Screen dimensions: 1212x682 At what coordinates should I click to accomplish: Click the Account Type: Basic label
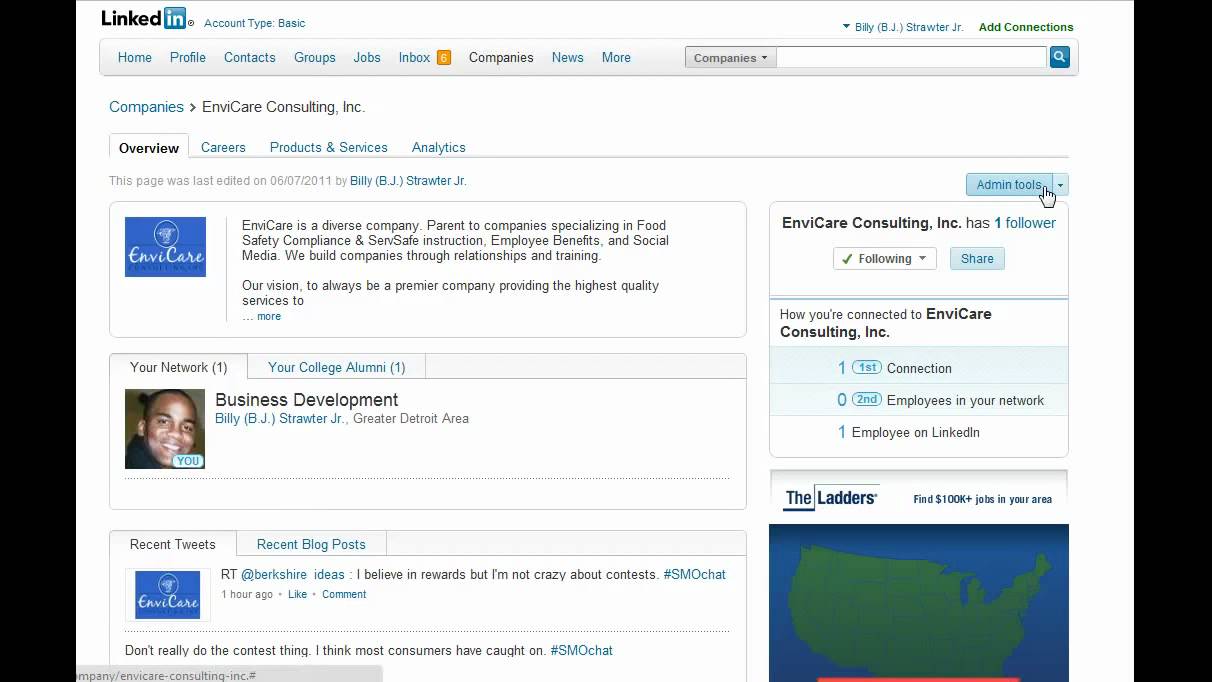(254, 23)
